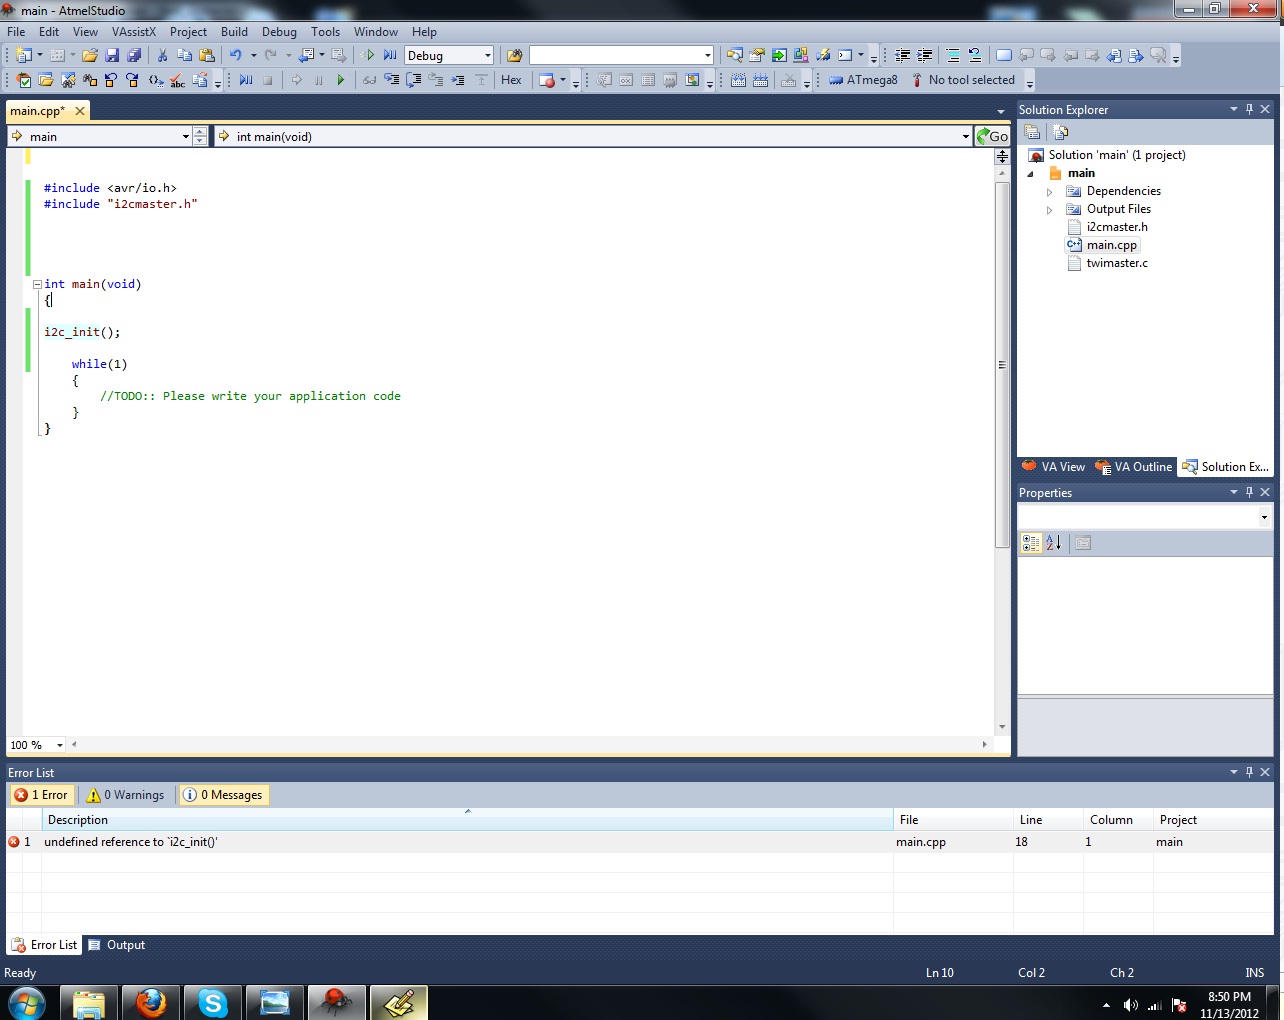The height and width of the screenshot is (1020, 1284).
Task: Click the Categorized view icon in Properties
Action: (1031, 543)
